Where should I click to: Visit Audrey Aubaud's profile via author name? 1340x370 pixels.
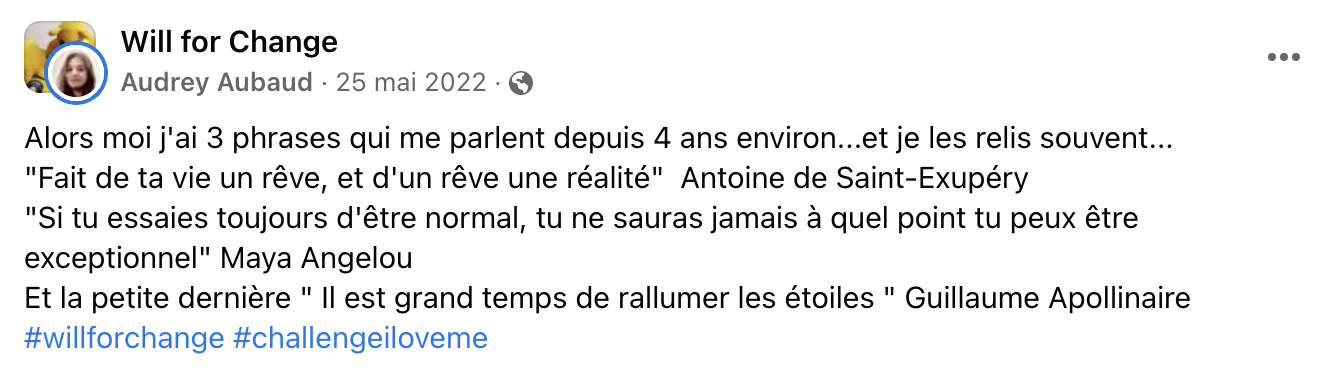point(217,83)
